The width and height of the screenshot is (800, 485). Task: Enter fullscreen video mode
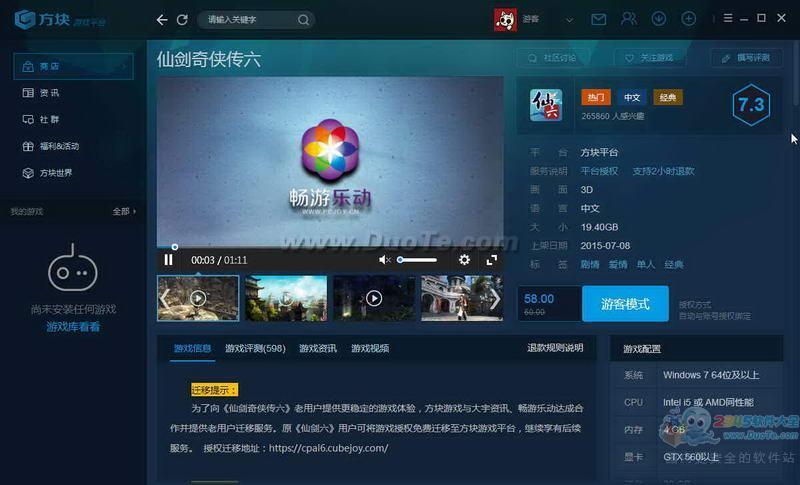(x=492, y=260)
